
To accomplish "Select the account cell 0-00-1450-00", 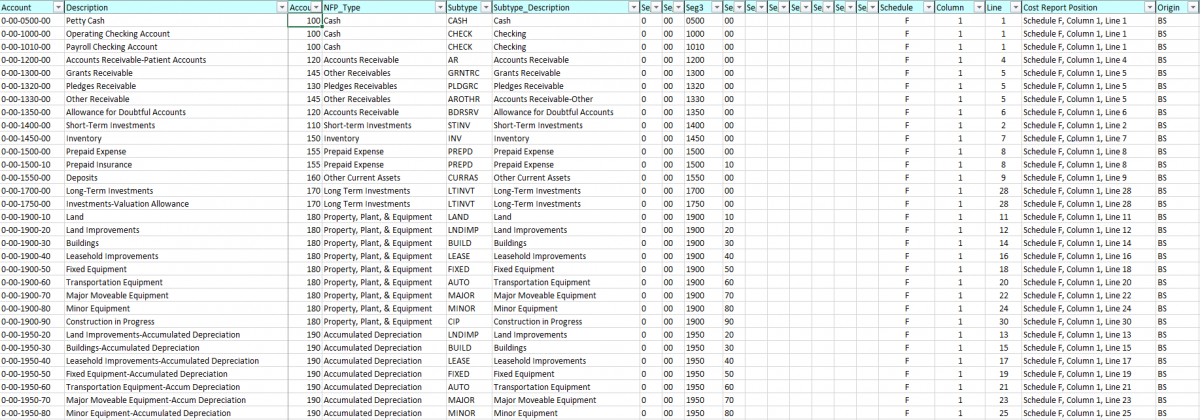I will (x=32, y=138).
